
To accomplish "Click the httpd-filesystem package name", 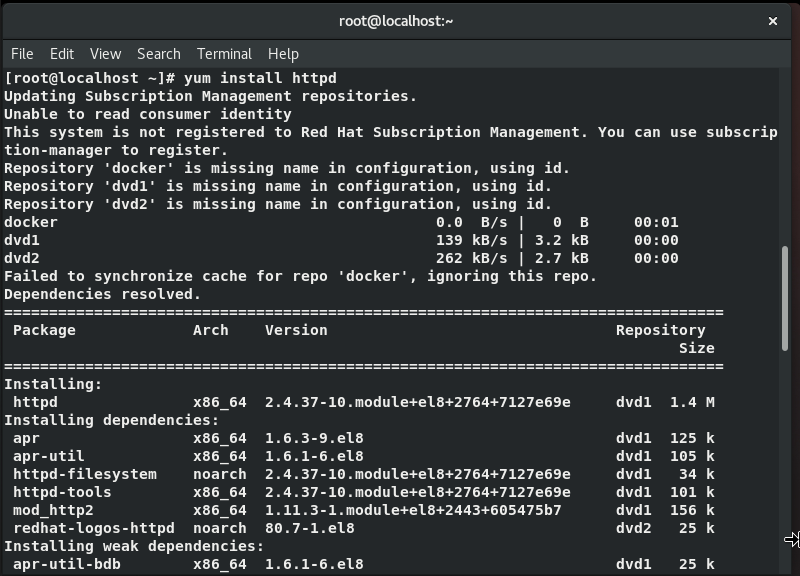I will [85, 474].
